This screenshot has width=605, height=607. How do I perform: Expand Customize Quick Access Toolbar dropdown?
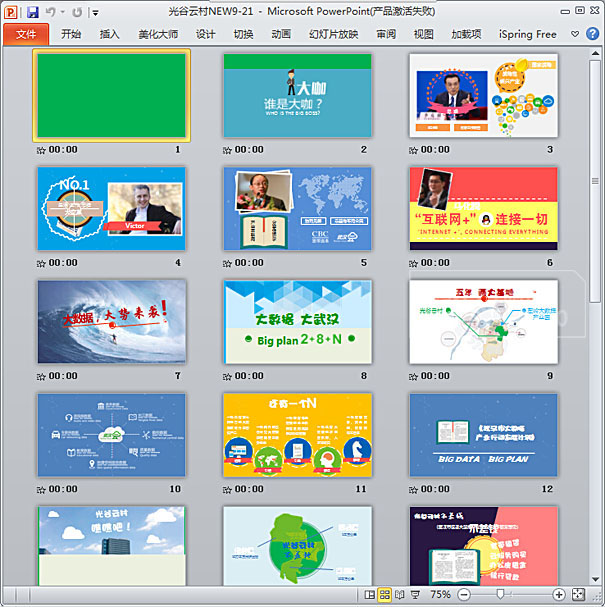point(95,13)
